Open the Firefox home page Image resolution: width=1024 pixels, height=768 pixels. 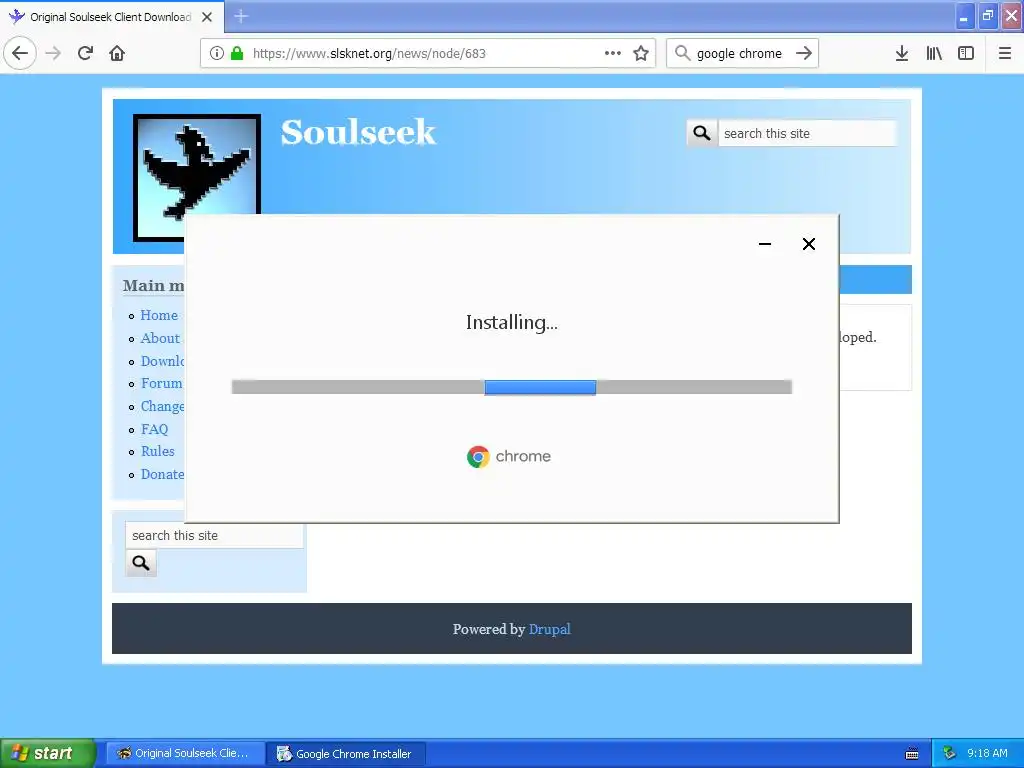coord(117,53)
